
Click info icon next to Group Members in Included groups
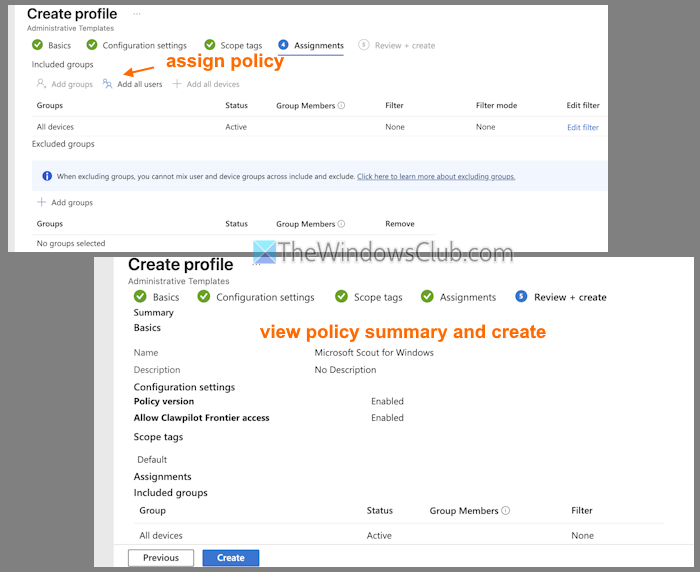[x=341, y=105]
